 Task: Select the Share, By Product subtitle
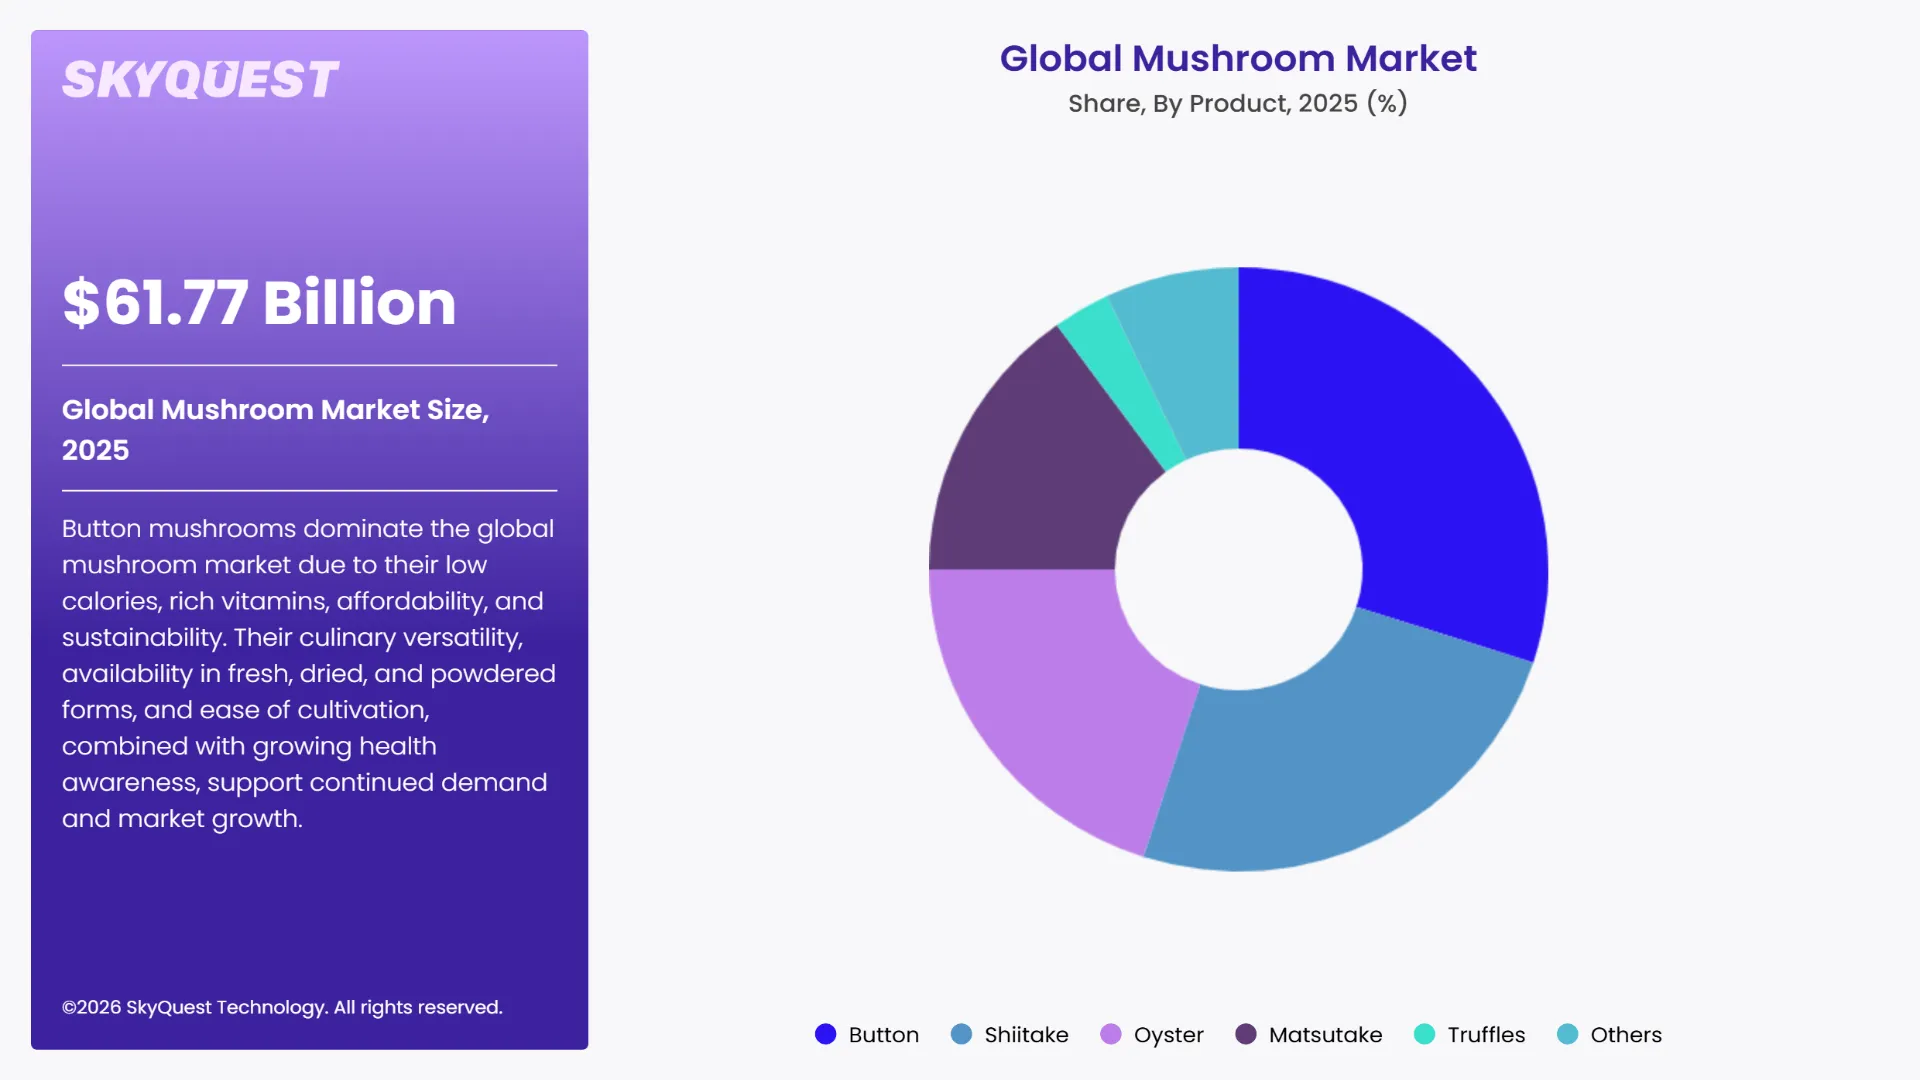pos(1238,103)
